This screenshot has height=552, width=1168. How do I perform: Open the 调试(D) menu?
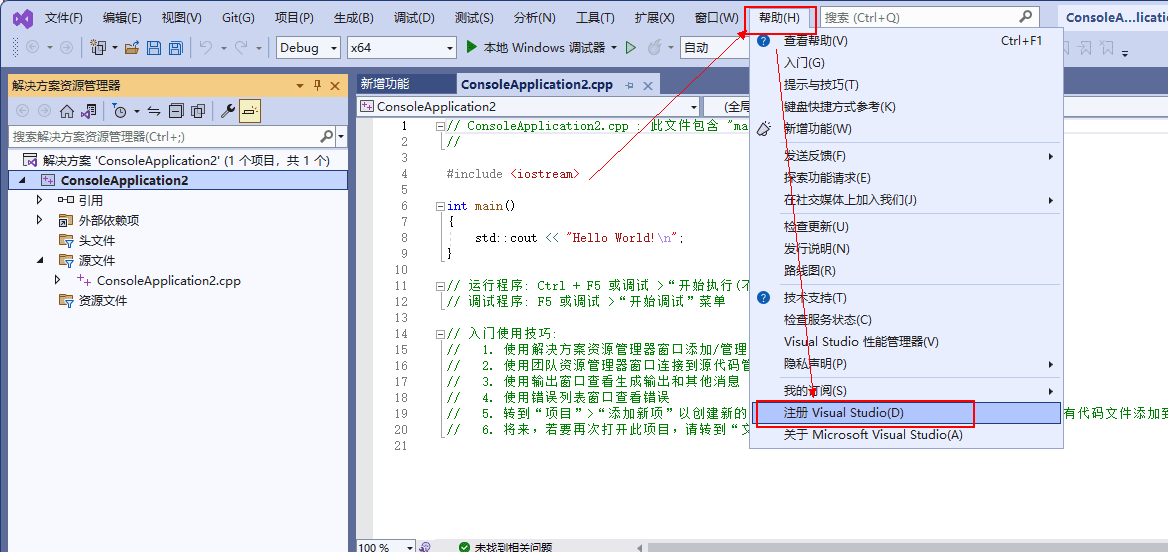coord(414,18)
